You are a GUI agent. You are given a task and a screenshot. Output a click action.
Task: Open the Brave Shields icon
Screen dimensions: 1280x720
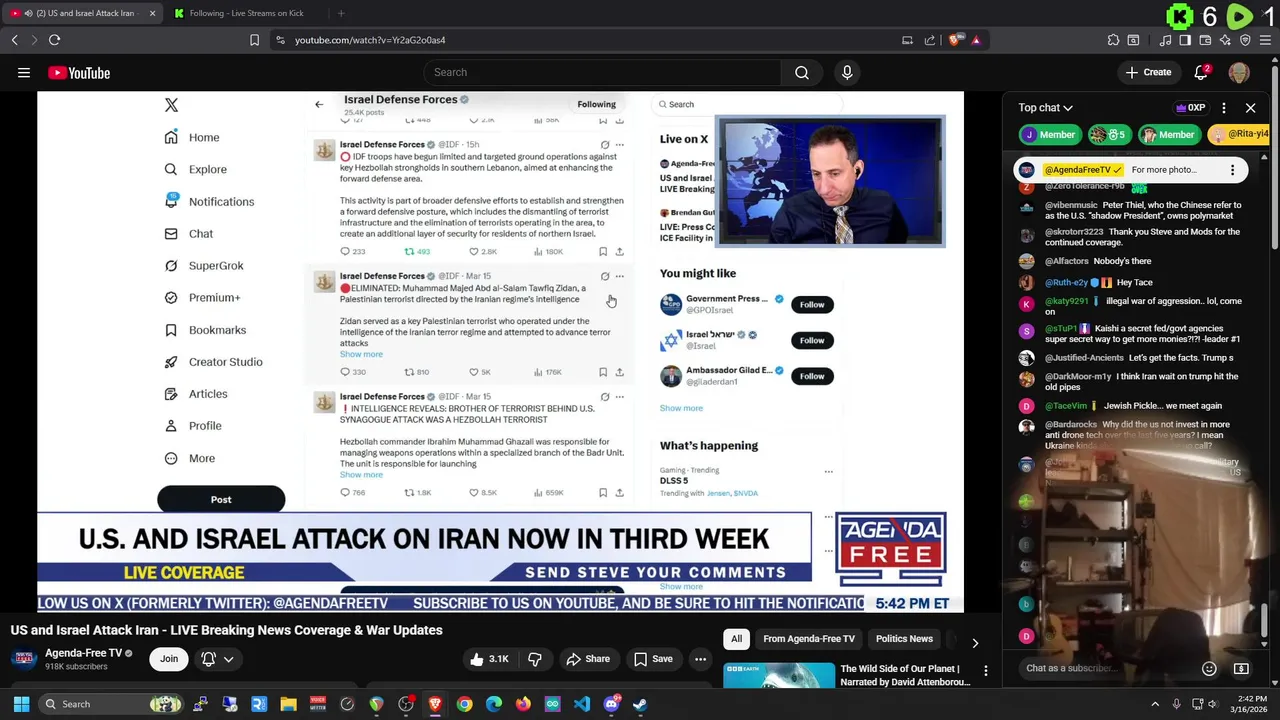(x=956, y=40)
